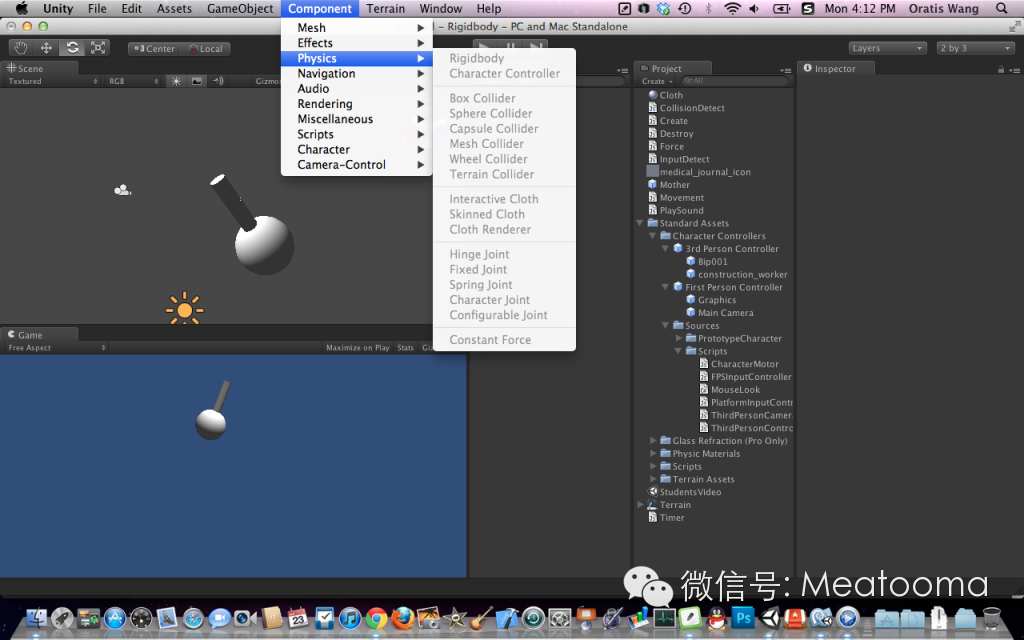Open the 2 by 3 layout dropdown
The width and height of the screenshot is (1024, 640).
[x=975, y=48]
